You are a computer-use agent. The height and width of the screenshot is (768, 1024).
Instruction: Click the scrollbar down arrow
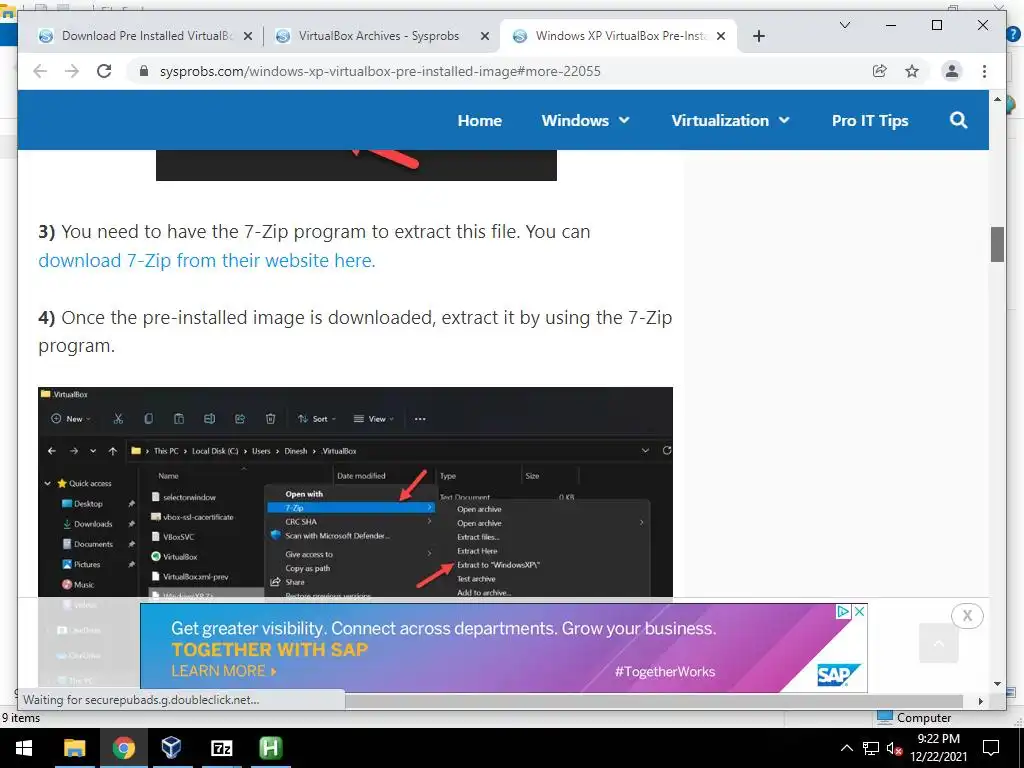(x=997, y=684)
